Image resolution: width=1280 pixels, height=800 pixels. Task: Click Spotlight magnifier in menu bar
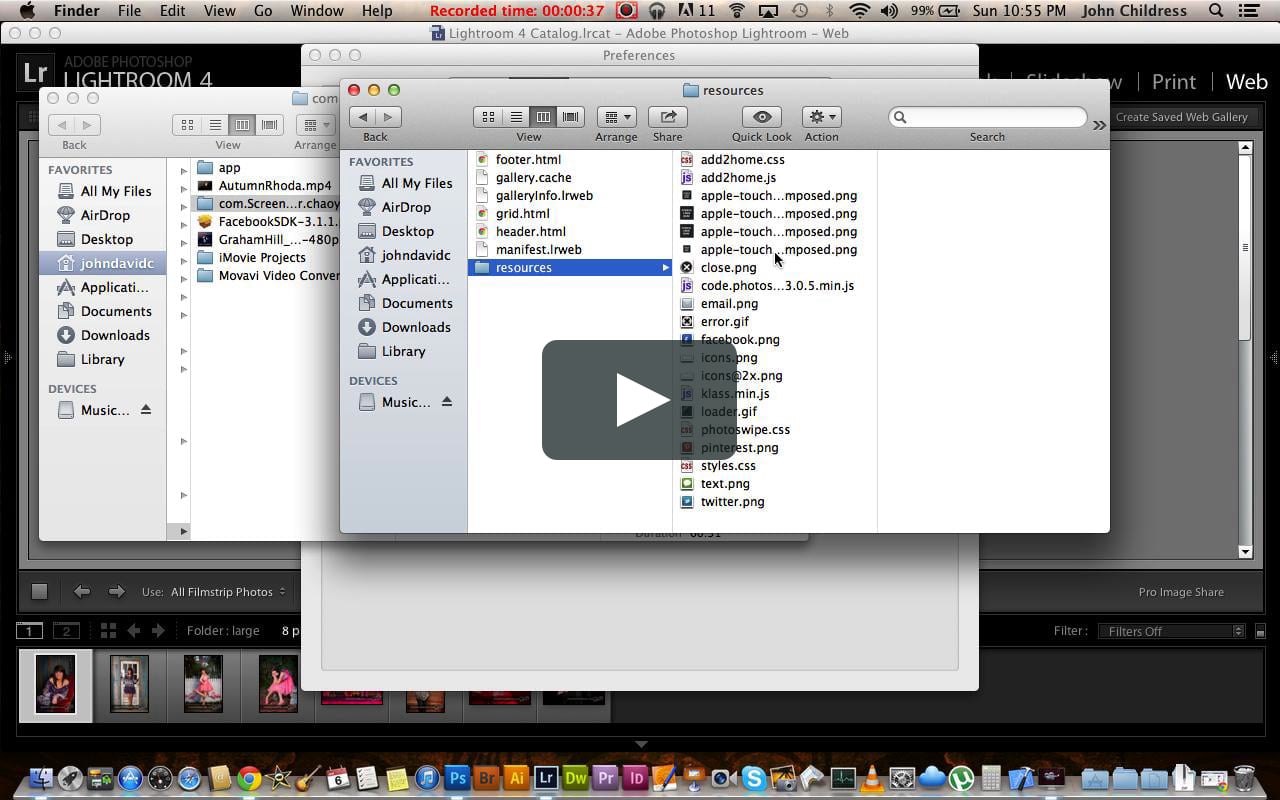[x=1216, y=11]
